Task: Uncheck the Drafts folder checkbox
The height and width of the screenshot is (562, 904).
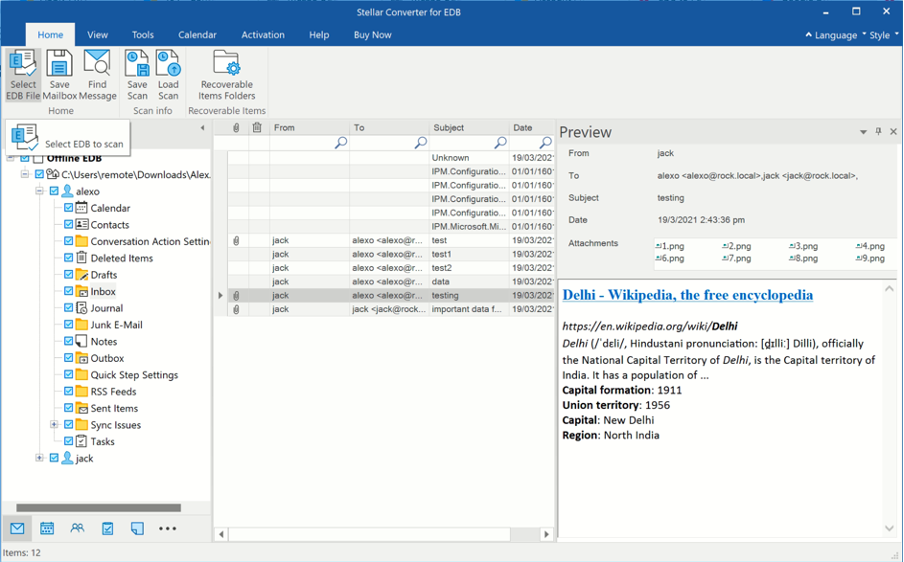Action: [x=68, y=274]
